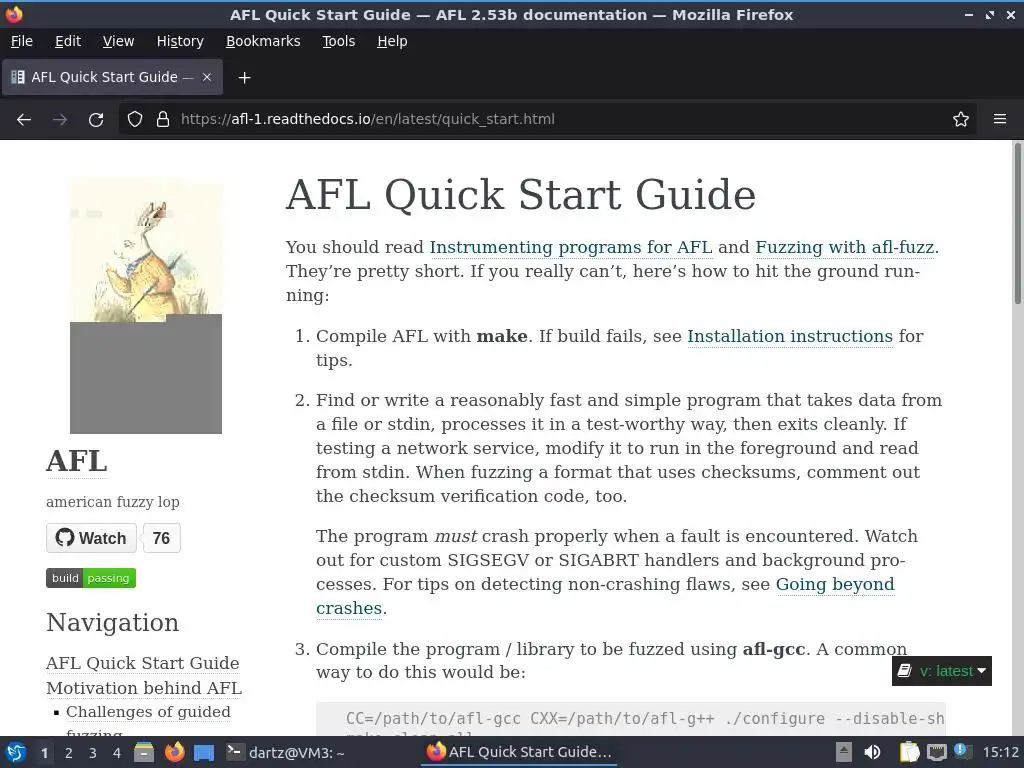Open the clipboard manager tray icon

909,752
